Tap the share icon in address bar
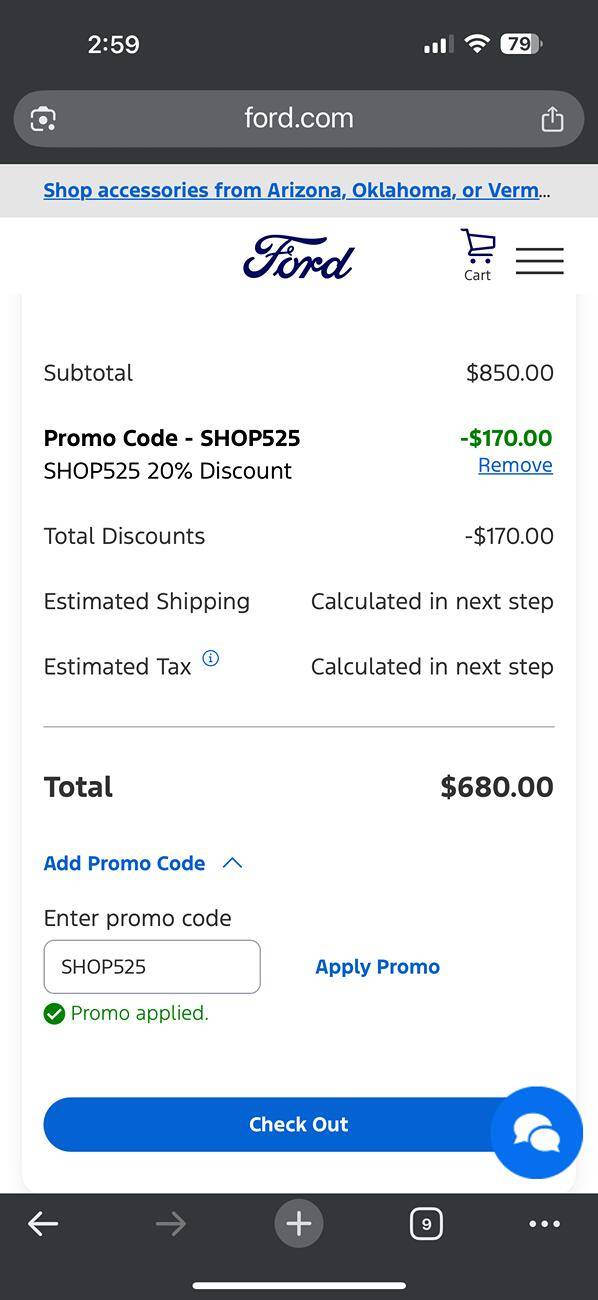The height and width of the screenshot is (1300, 598). tap(552, 119)
